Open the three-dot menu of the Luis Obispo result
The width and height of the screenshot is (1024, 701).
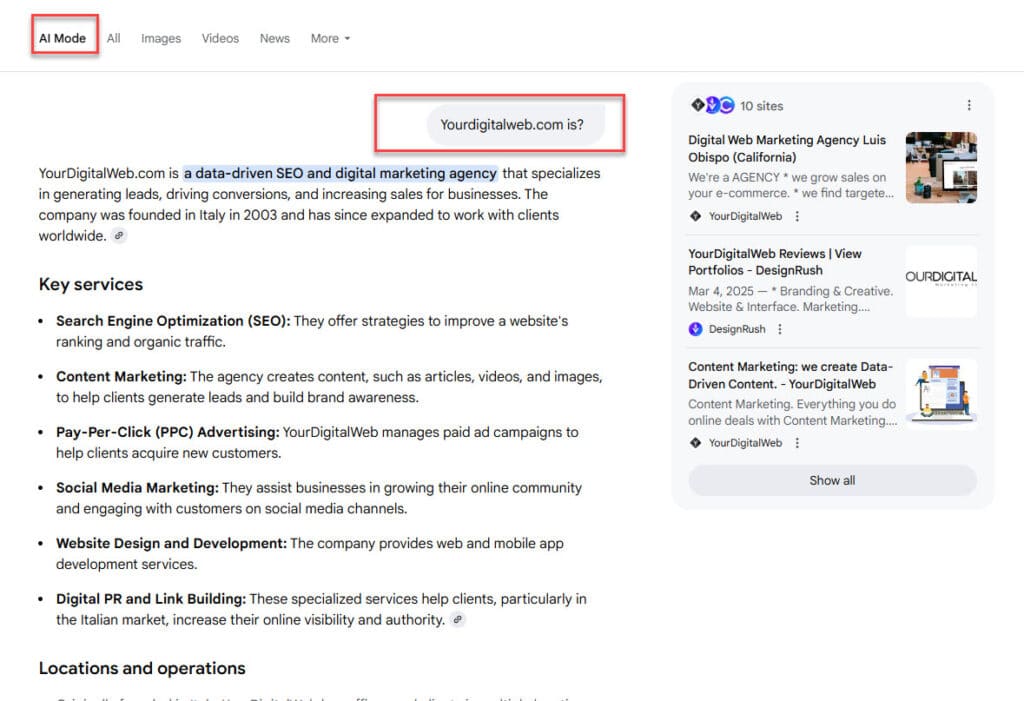(797, 216)
